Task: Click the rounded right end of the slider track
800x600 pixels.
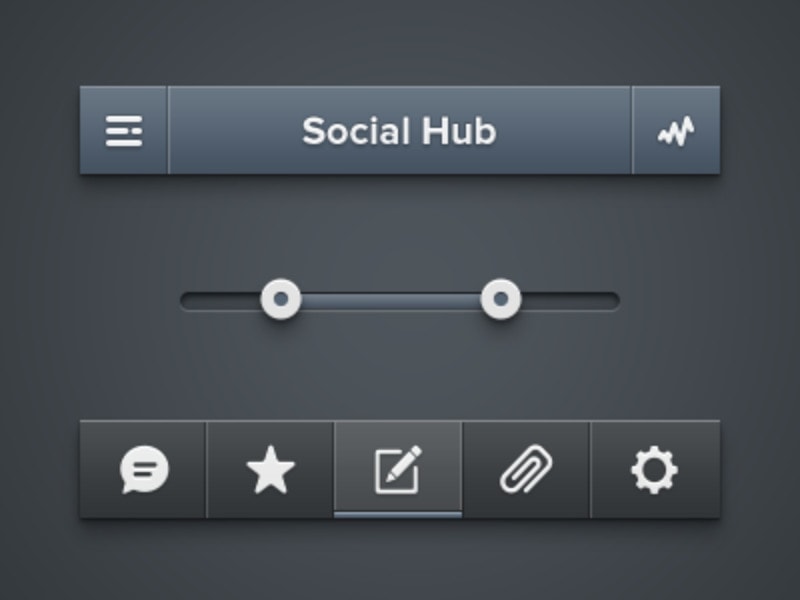Action: pyautogui.click(x=615, y=301)
